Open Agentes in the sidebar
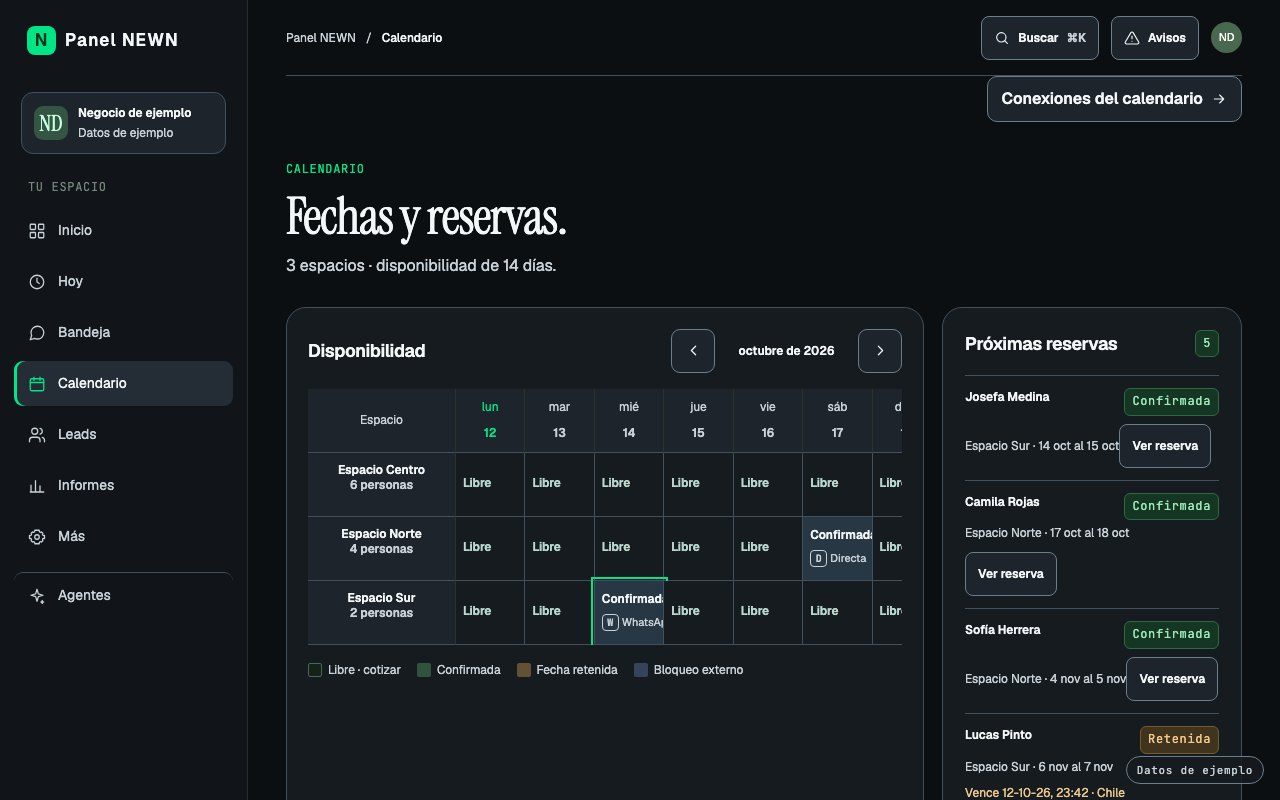Viewport: 1280px width, 800px height. point(124,596)
